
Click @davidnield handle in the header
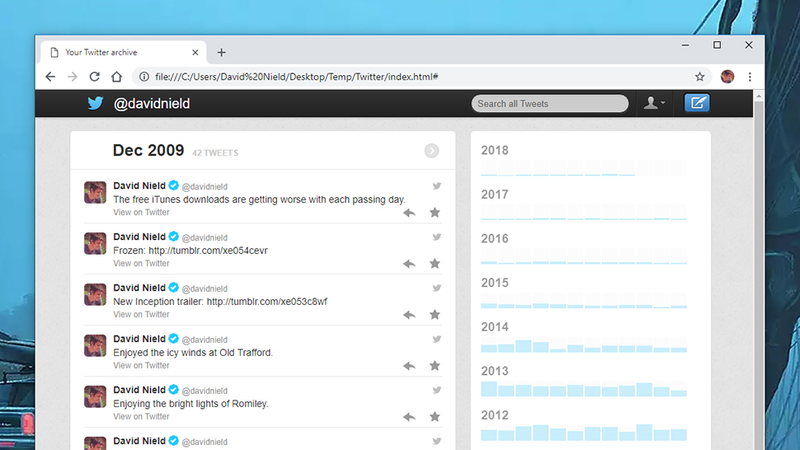[x=152, y=104]
